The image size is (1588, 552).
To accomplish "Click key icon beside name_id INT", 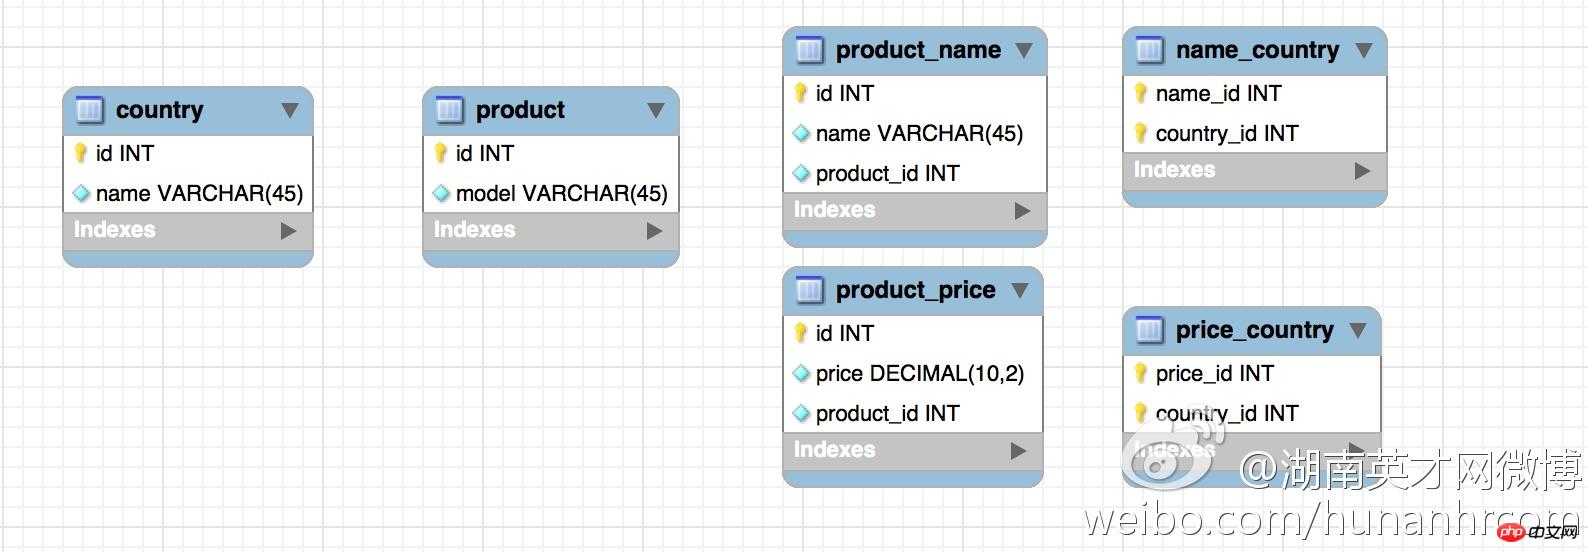I will pyautogui.click(x=1140, y=94).
